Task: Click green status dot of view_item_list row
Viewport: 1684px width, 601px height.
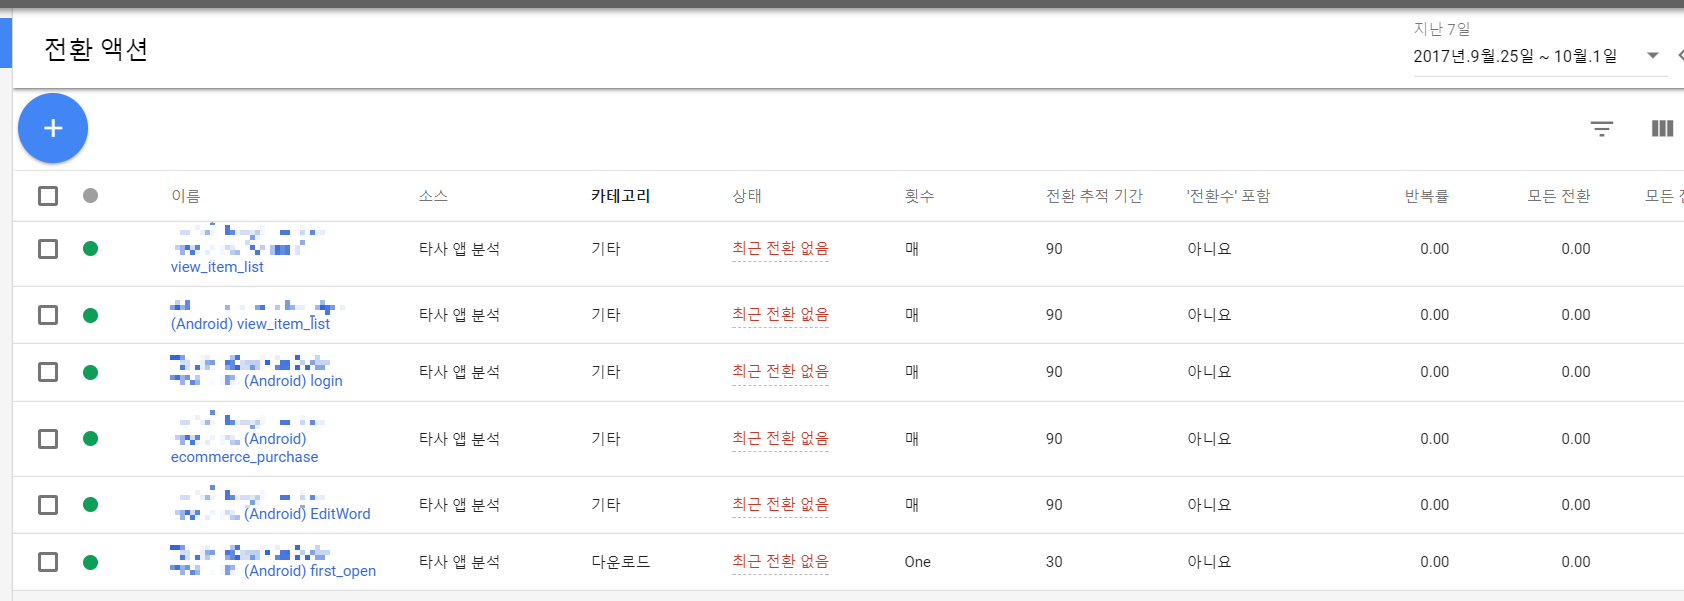Action: coord(90,249)
